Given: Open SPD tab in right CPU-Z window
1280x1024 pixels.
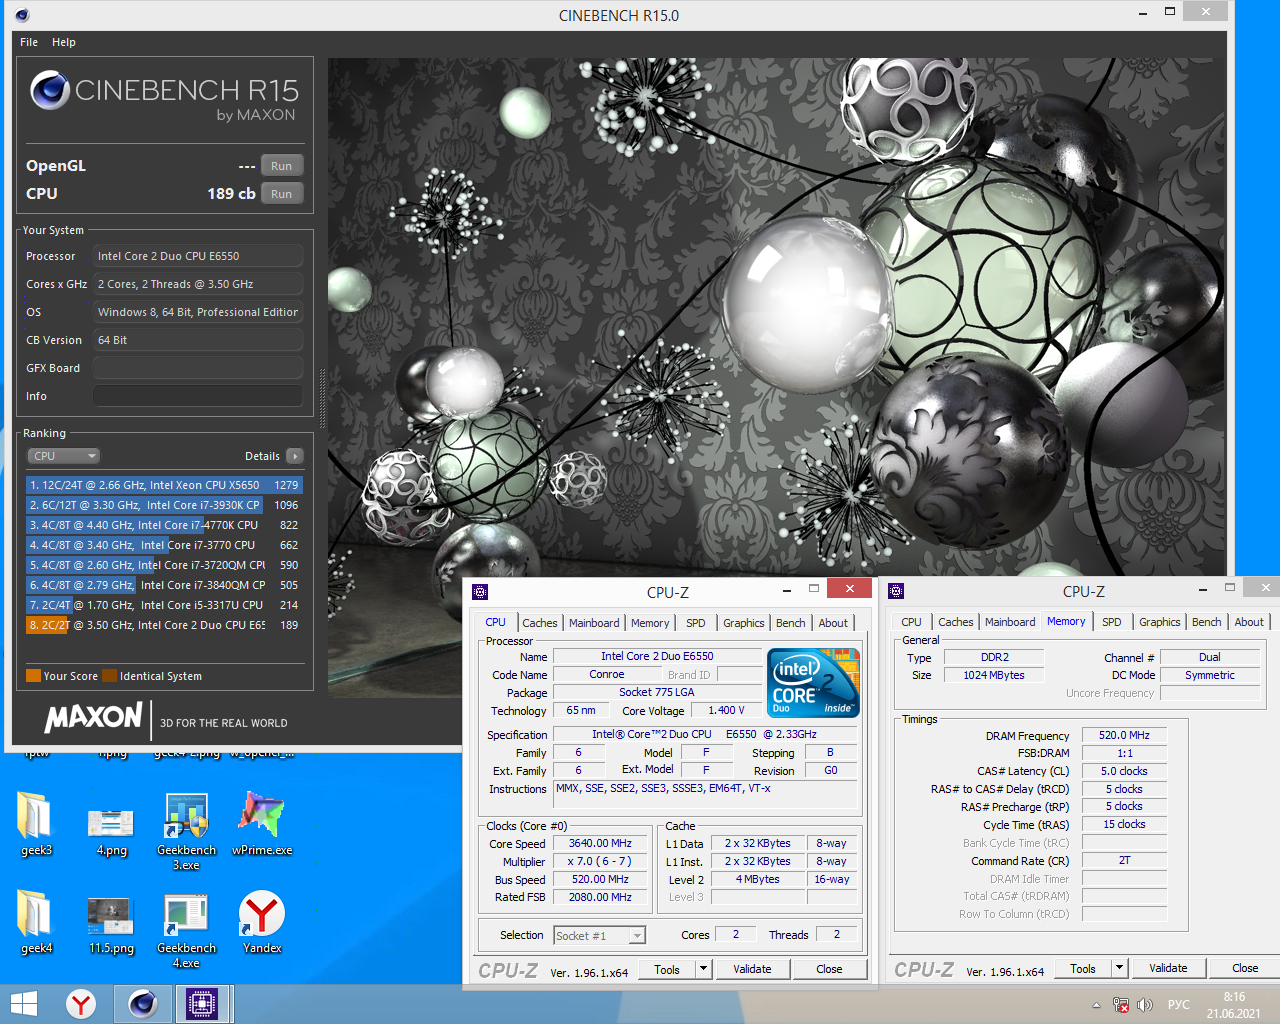Looking at the screenshot, I should (1112, 622).
